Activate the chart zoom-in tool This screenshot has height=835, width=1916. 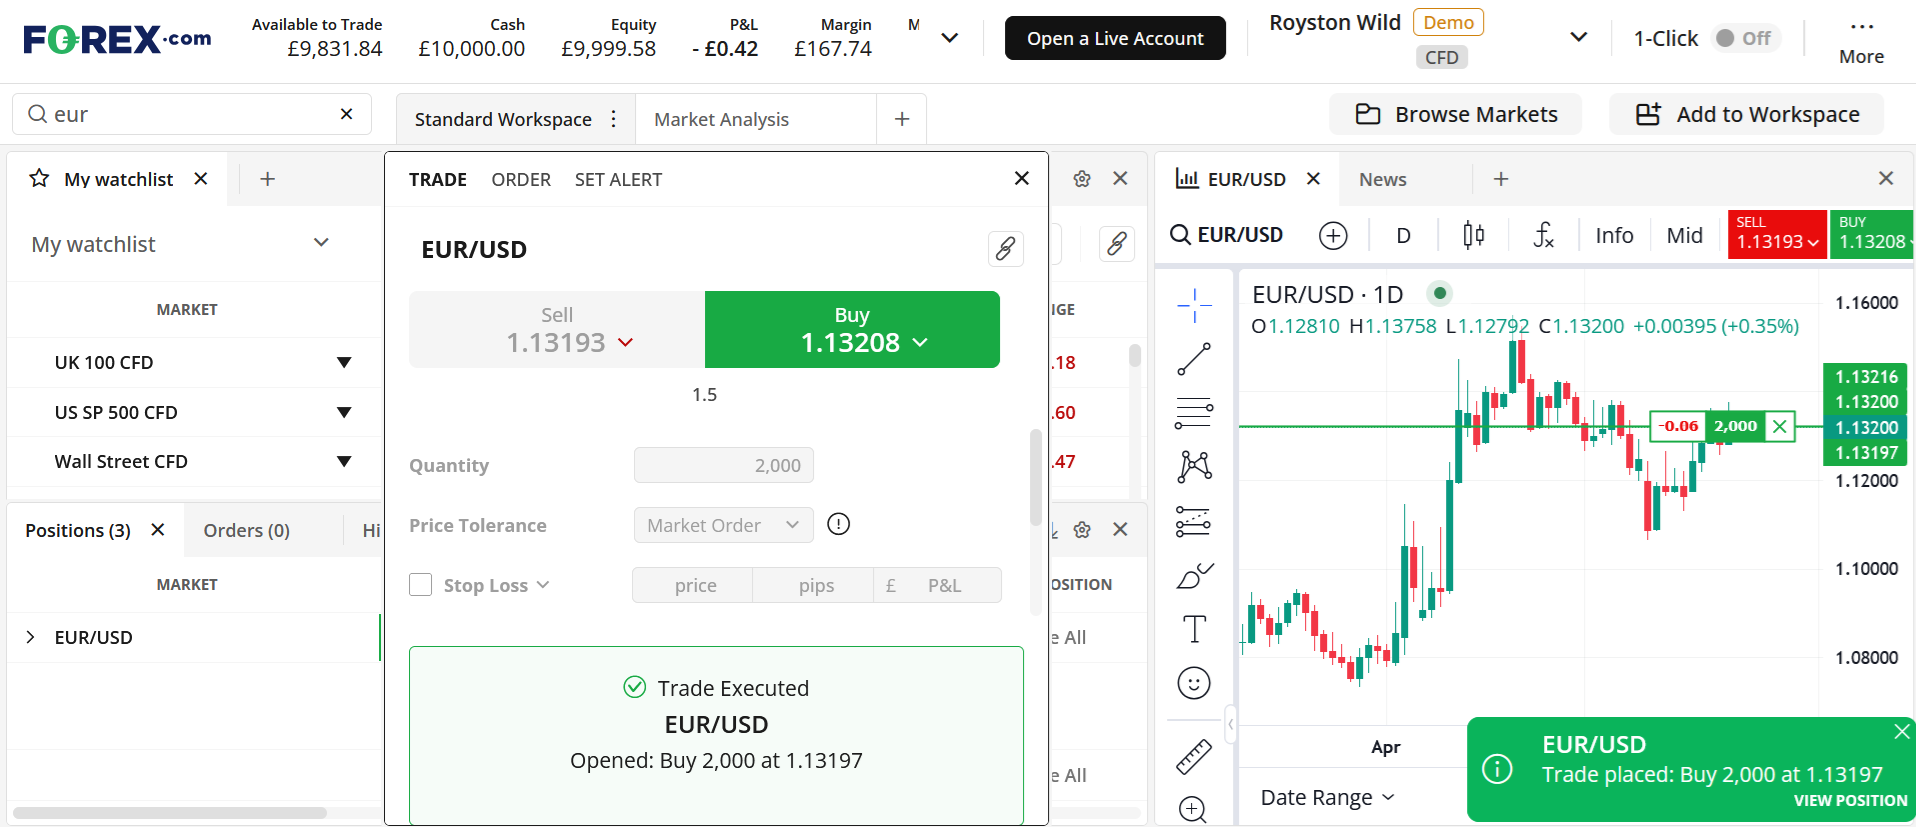tap(1193, 809)
